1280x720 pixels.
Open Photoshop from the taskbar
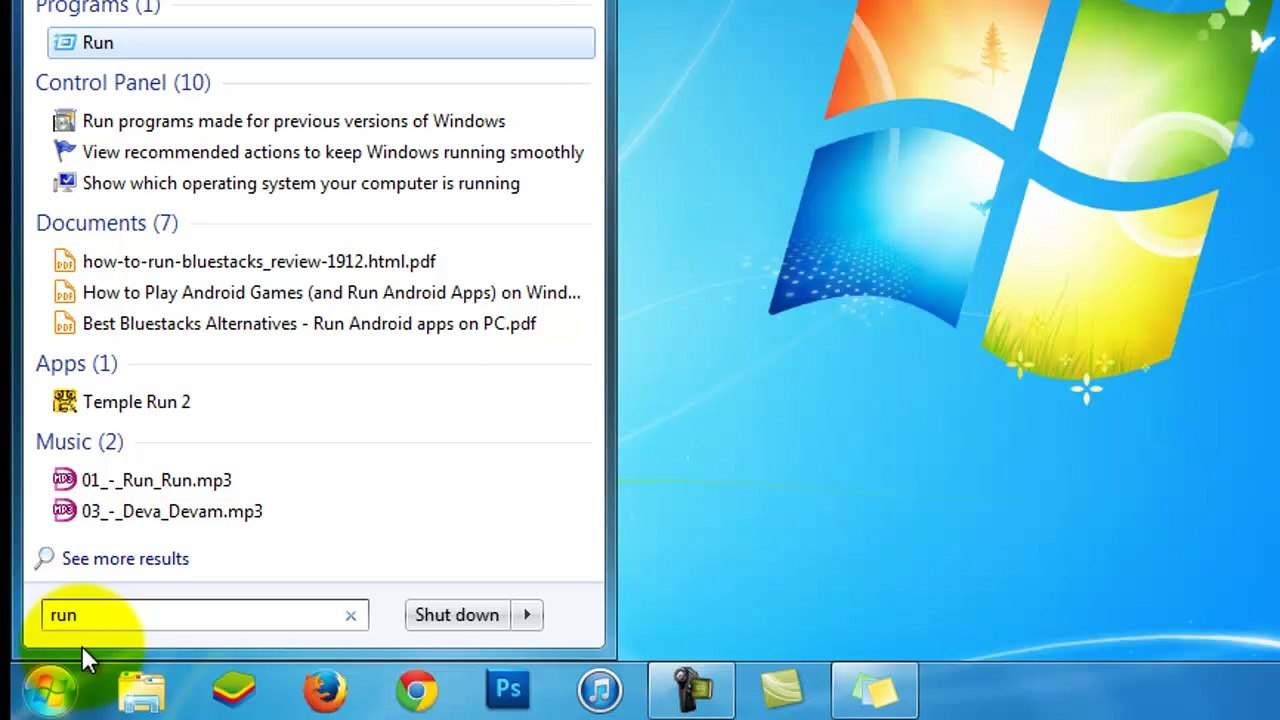click(x=508, y=691)
